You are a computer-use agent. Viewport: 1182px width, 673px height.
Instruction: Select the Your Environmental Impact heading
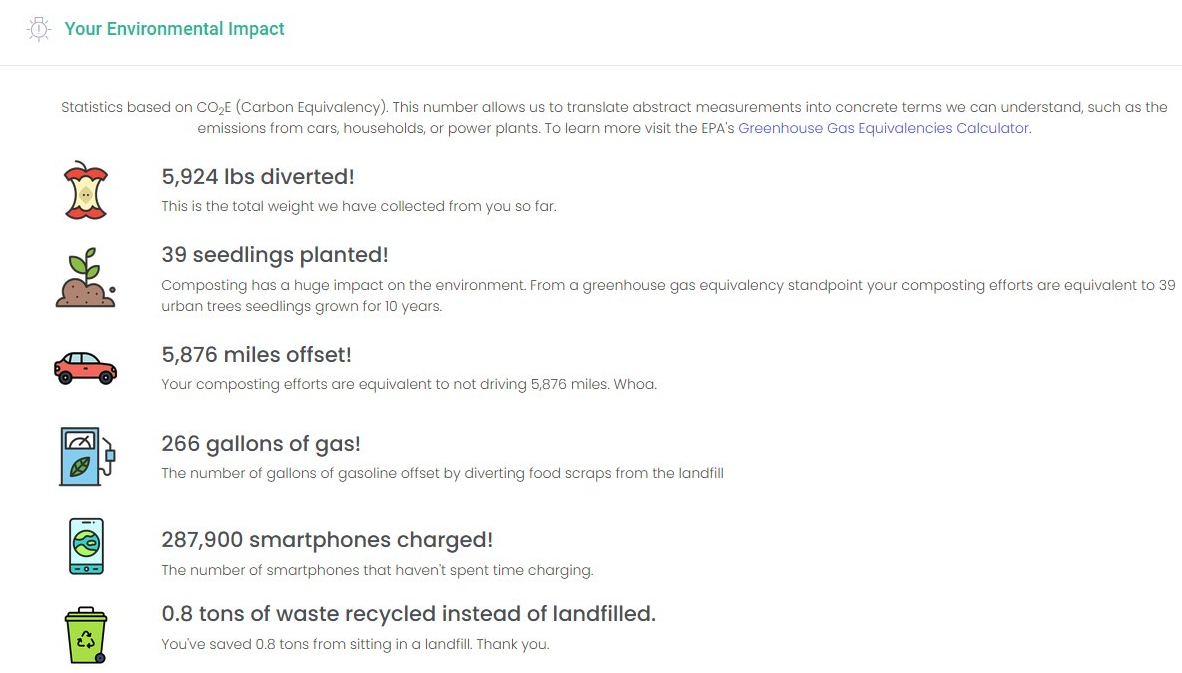(174, 29)
